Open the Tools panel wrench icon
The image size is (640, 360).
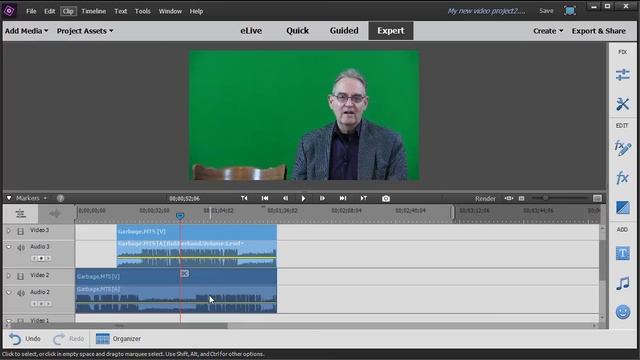(x=622, y=104)
